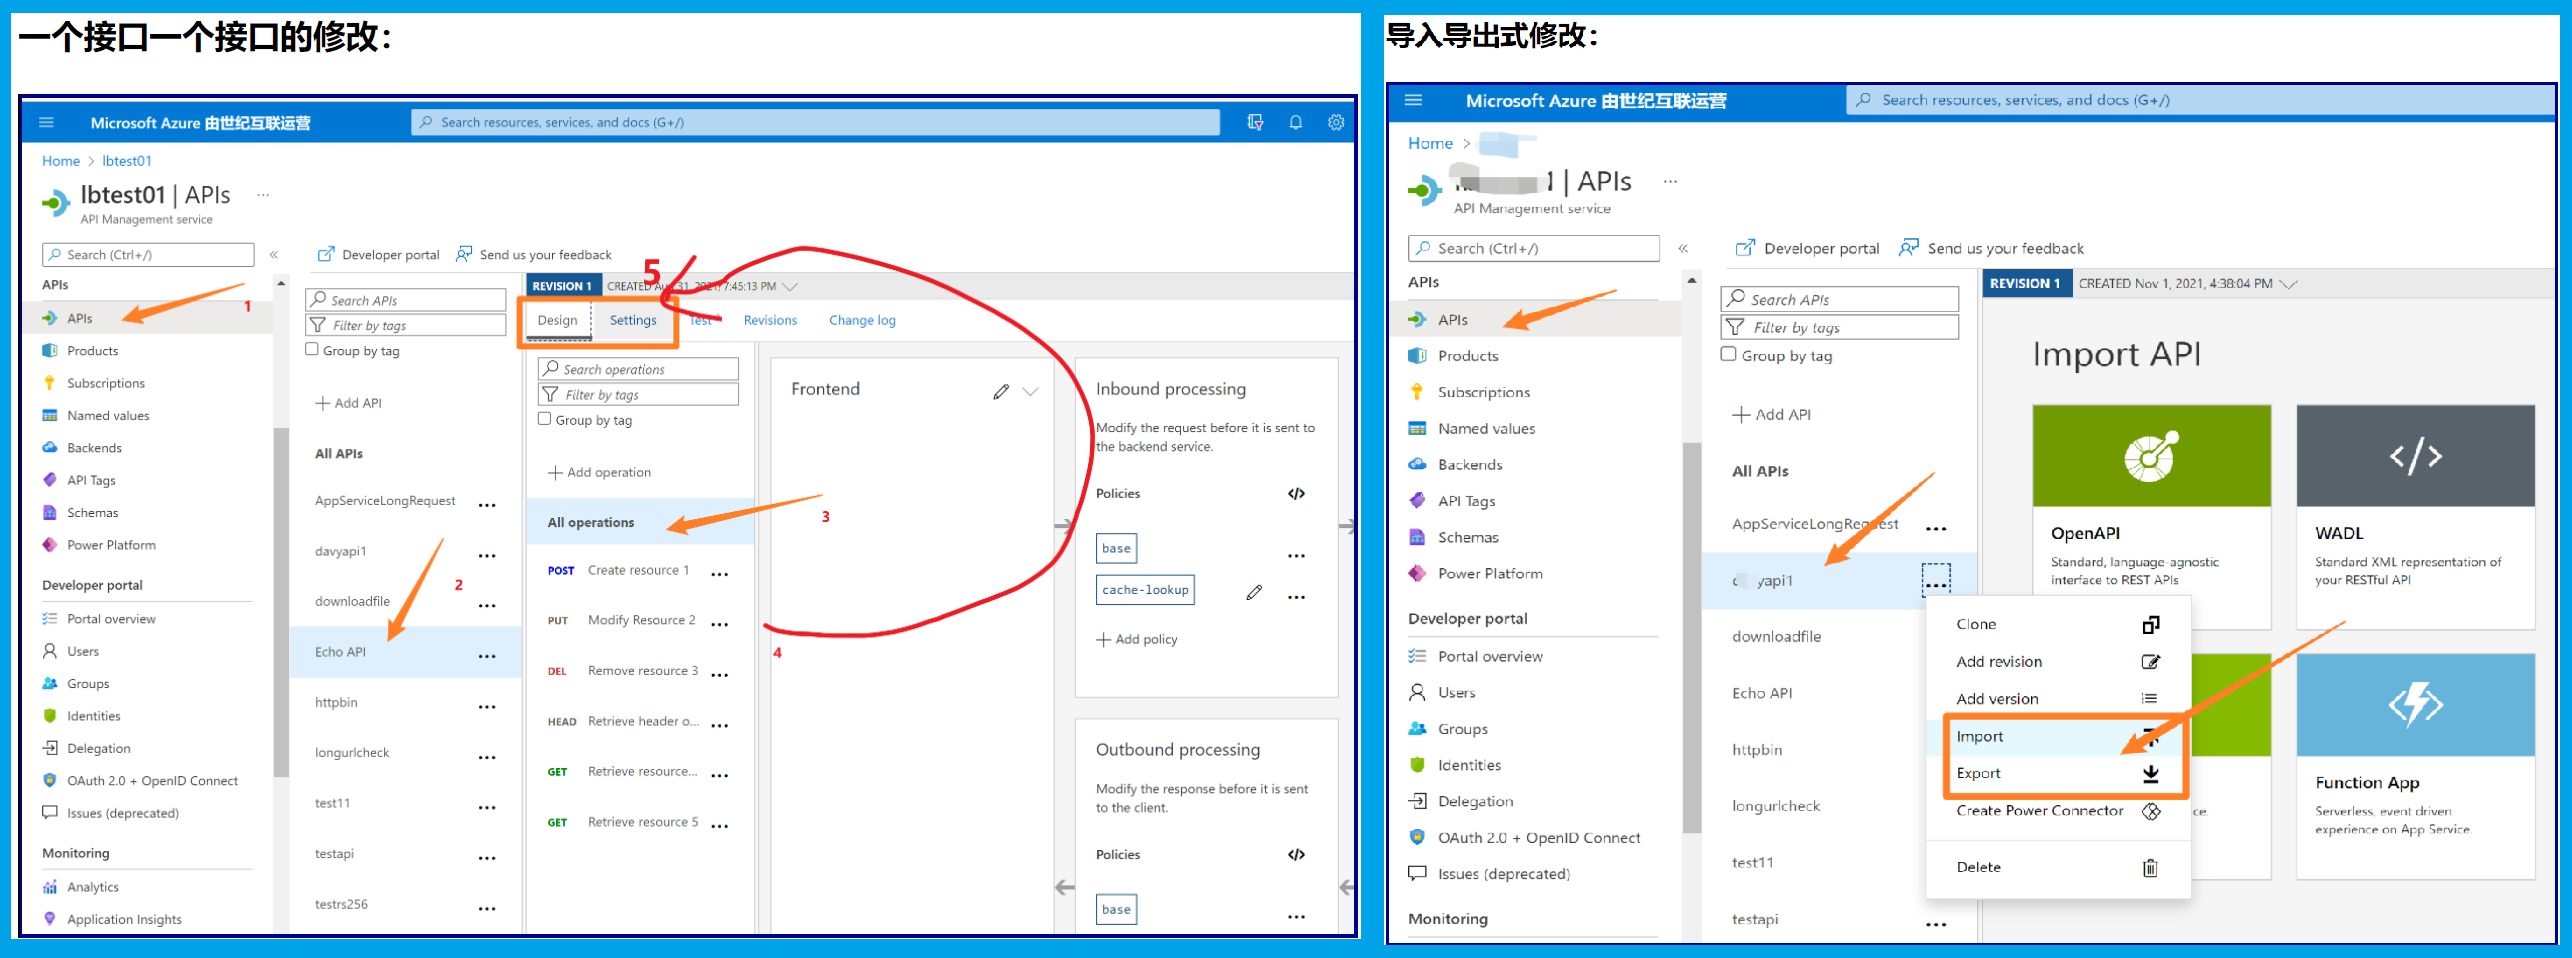The width and height of the screenshot is (2572, 958).
Task: Check Group by tag below Search APIs filter
Action: click(312, 350)
